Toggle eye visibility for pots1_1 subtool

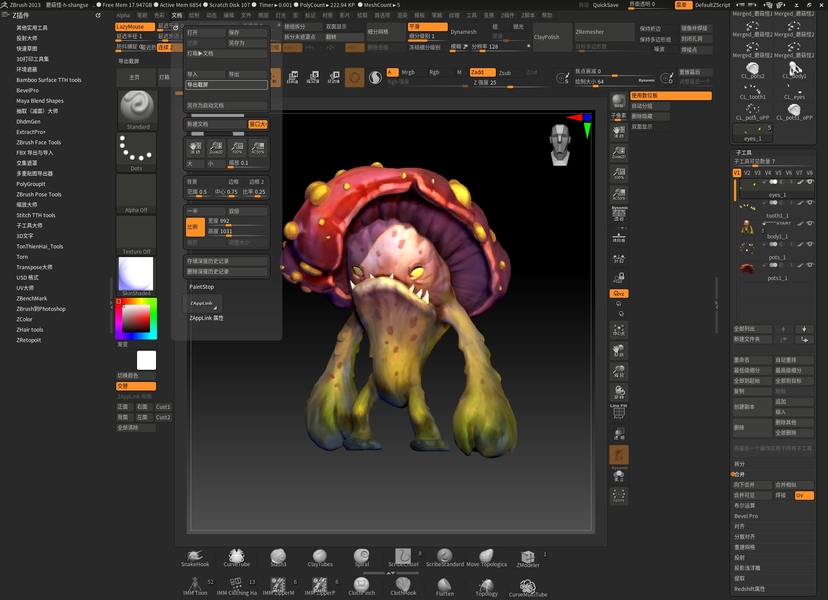click(810, 265)
